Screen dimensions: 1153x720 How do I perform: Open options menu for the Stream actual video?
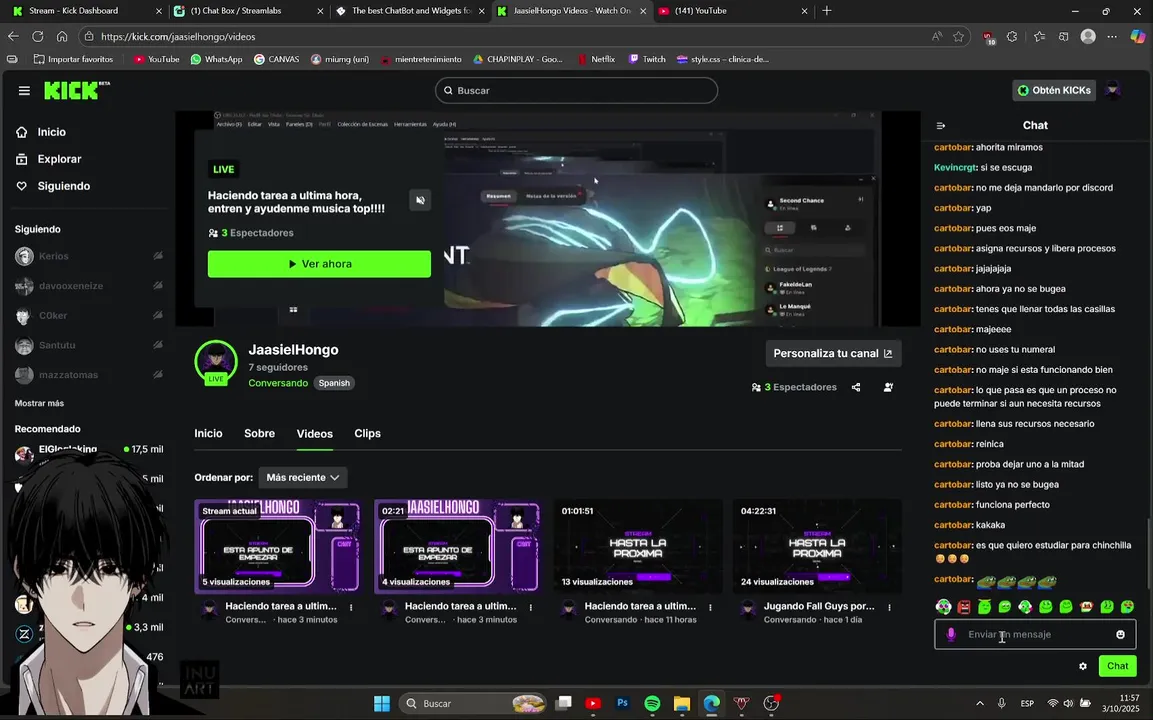pyautogui.click(x=351, y=607)
